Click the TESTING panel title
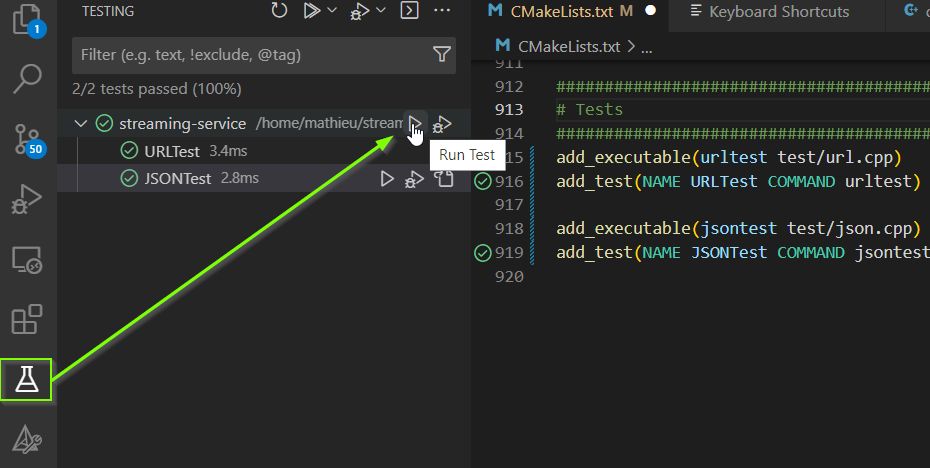Image resolution: width=930 pixels, height=468 pixels. click(x=108, y=11)
